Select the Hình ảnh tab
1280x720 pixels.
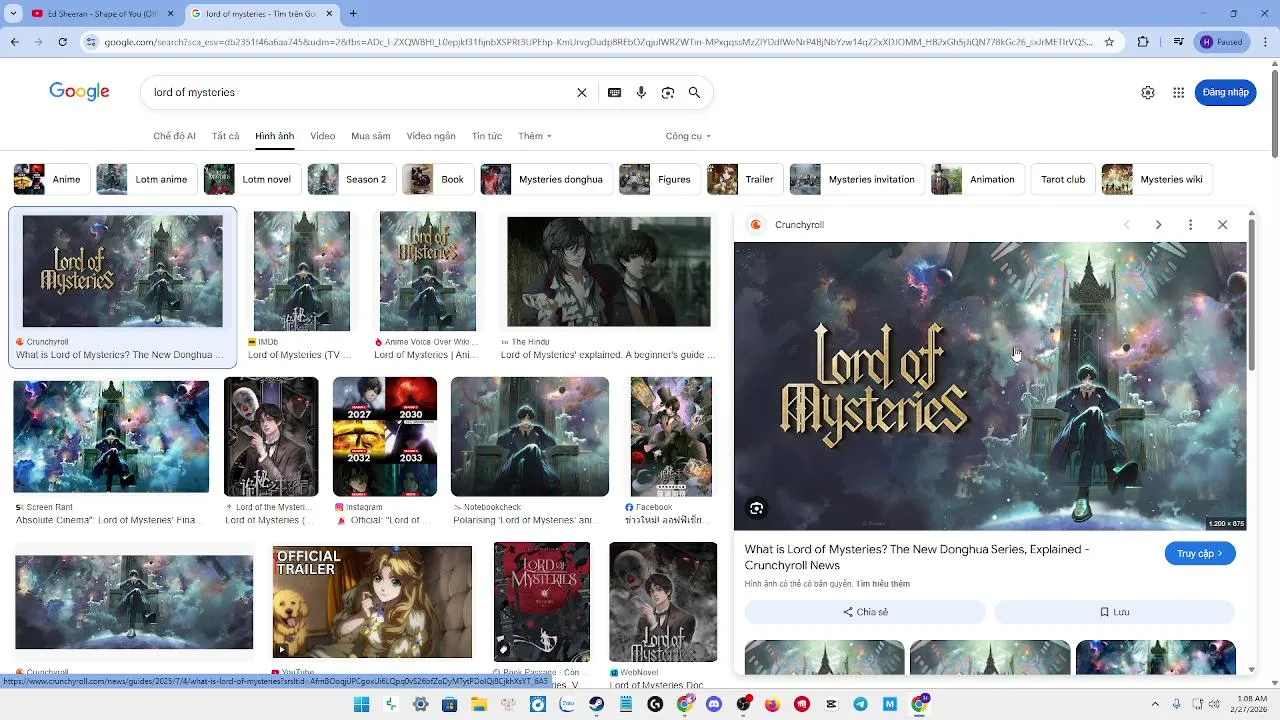274,136
